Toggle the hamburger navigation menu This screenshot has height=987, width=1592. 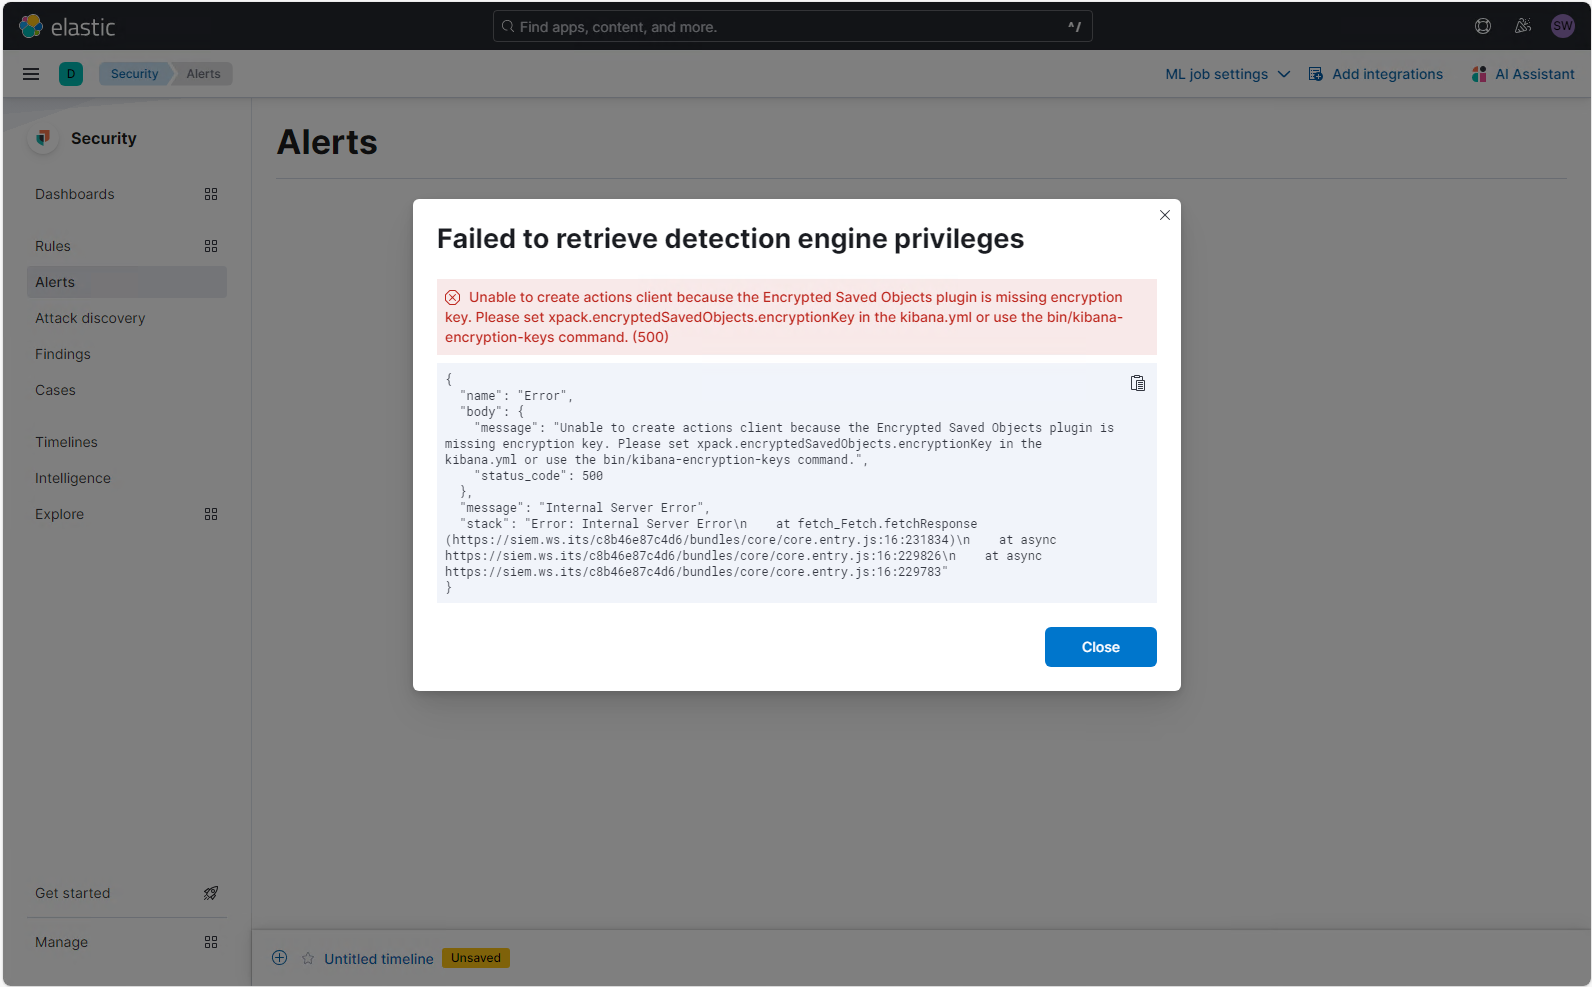(31, 74)
